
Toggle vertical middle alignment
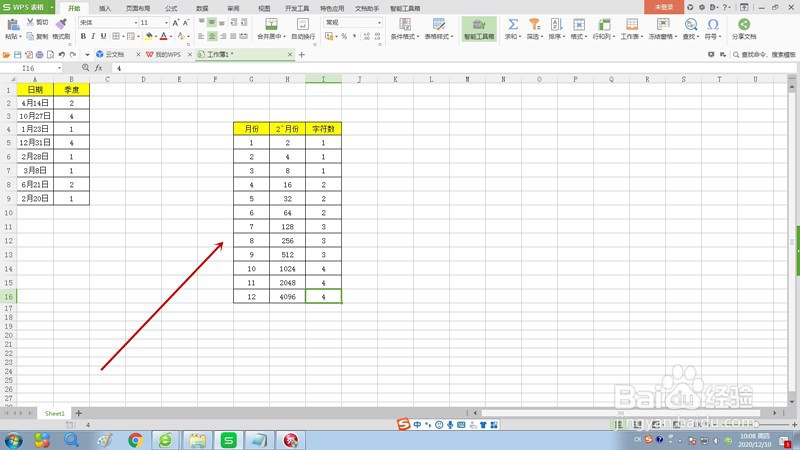(x=212, y=22)
